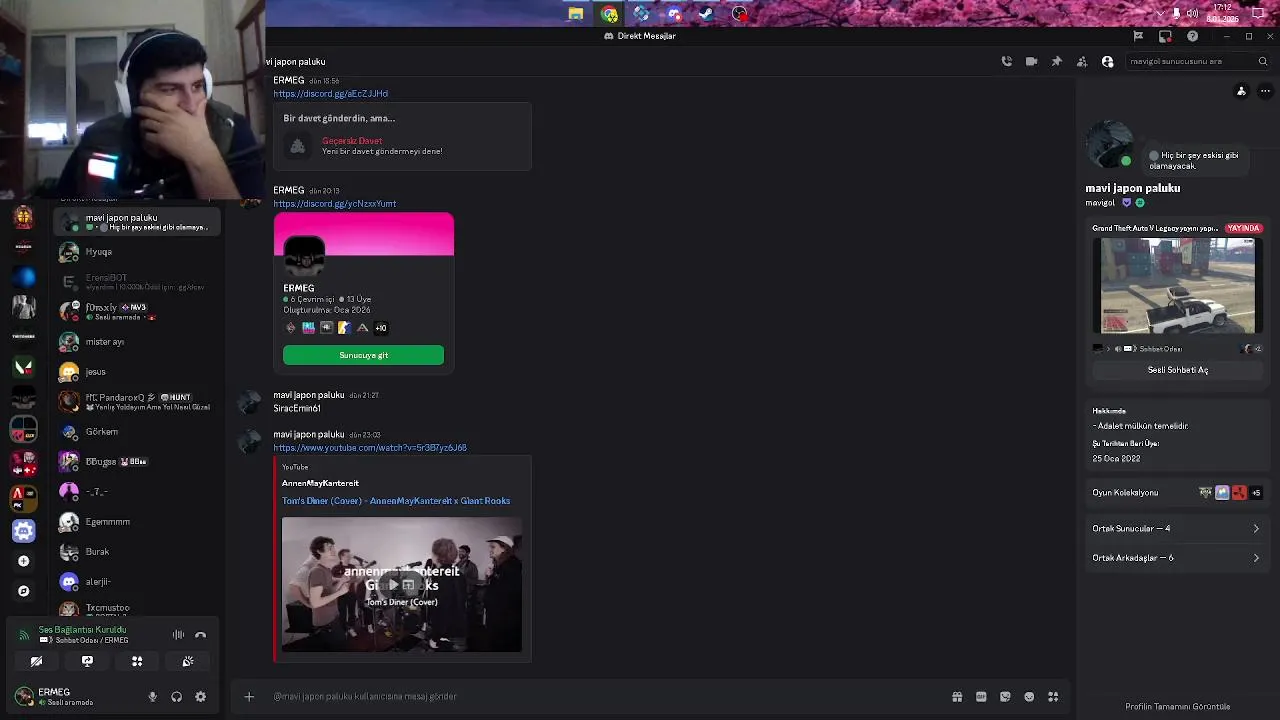Open the Grand Theft Auto stream thumbnail
This screenshot has width=1280, height=720.
coord(1177,286)
